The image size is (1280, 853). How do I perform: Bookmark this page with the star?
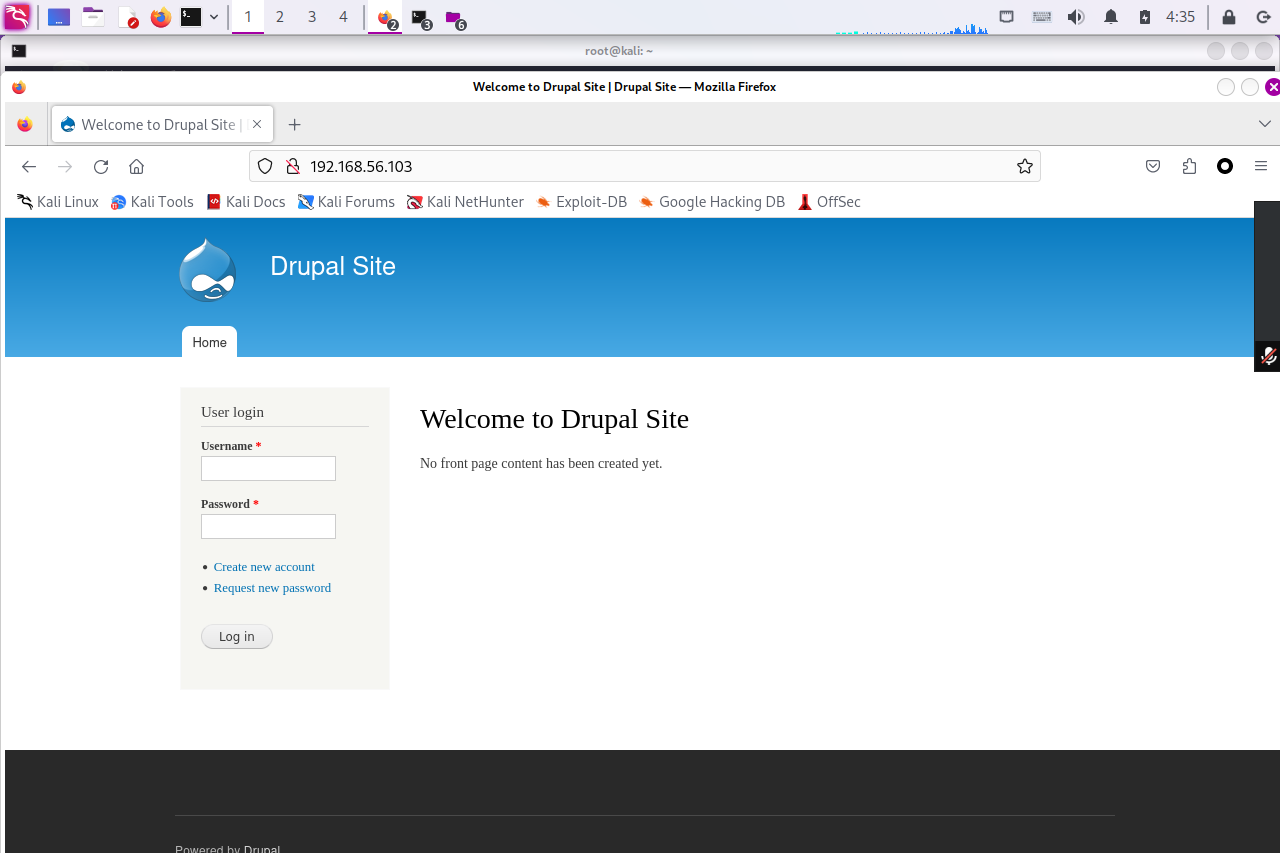coord(1025,166)
